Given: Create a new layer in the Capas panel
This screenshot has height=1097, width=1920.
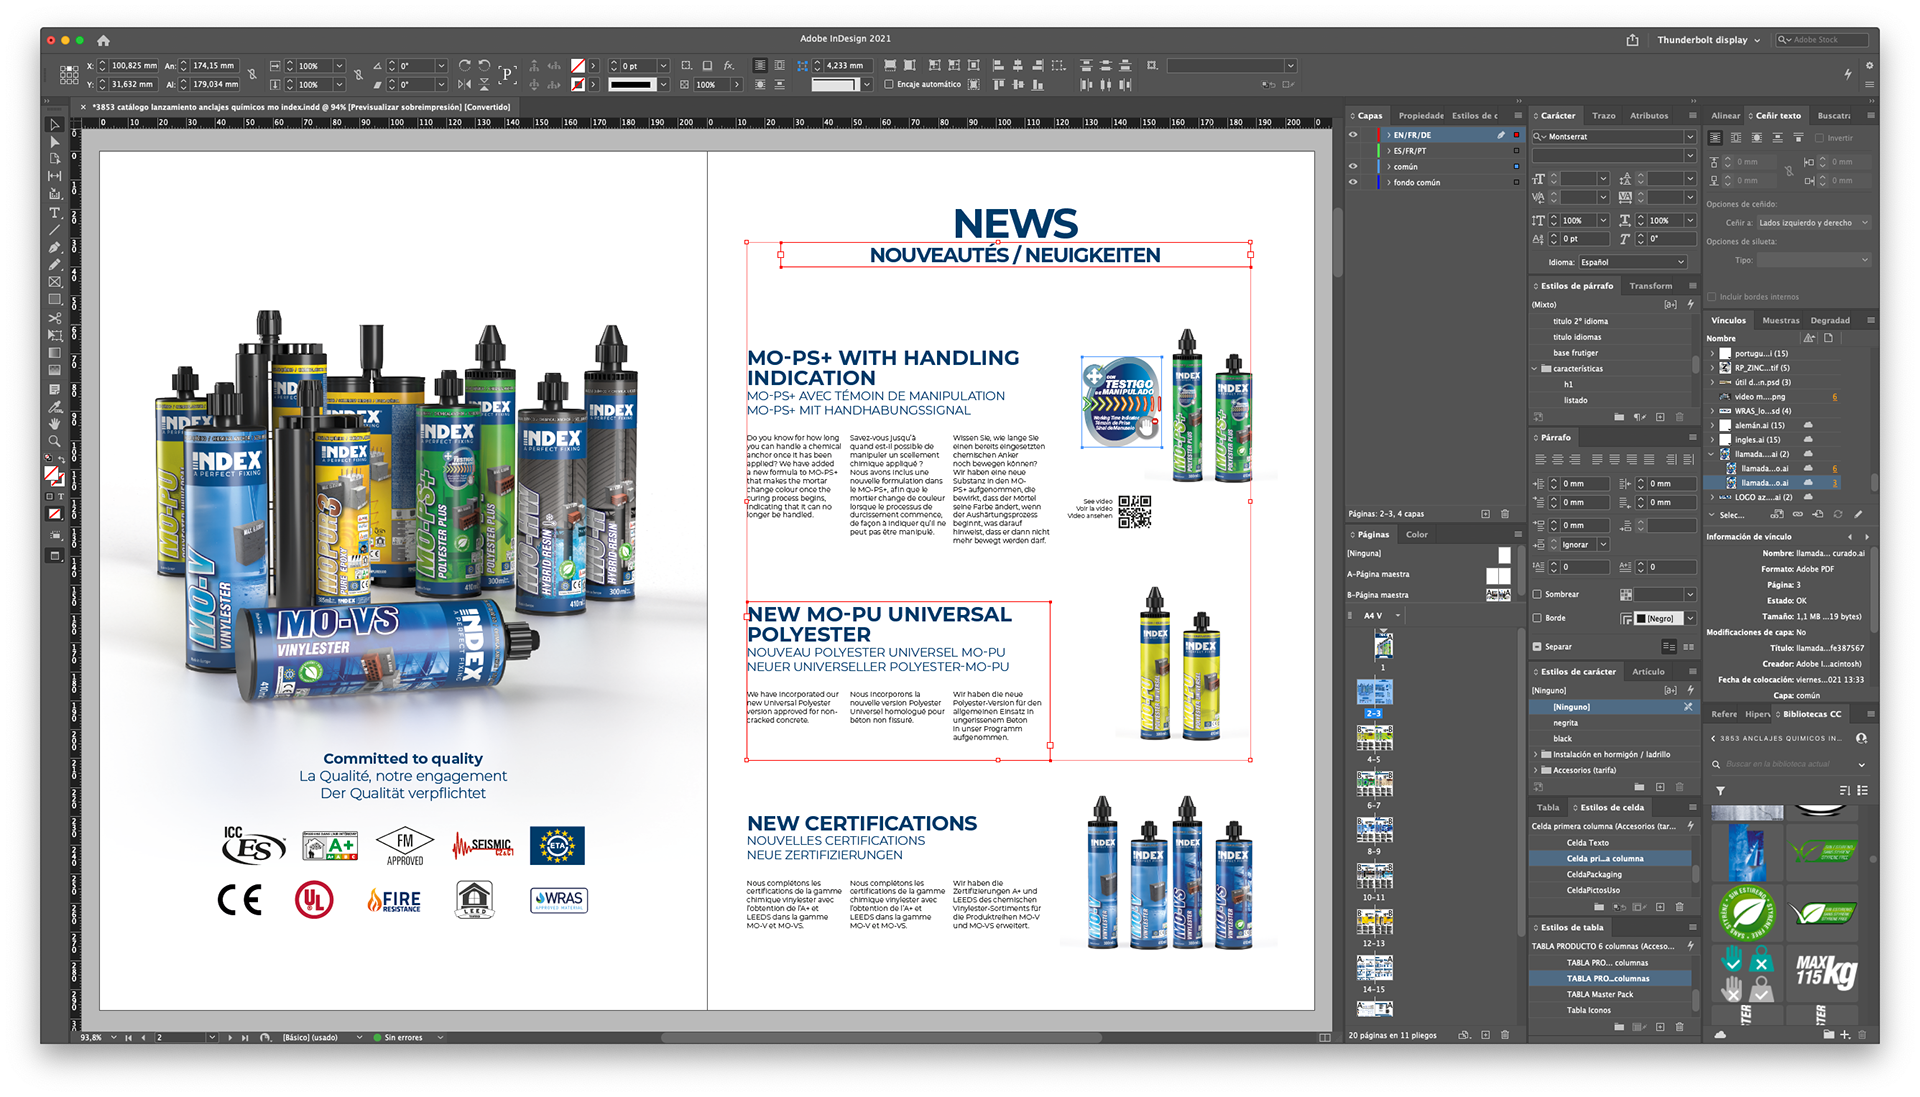Looking at the screenshot, I should pos(1486,514).
